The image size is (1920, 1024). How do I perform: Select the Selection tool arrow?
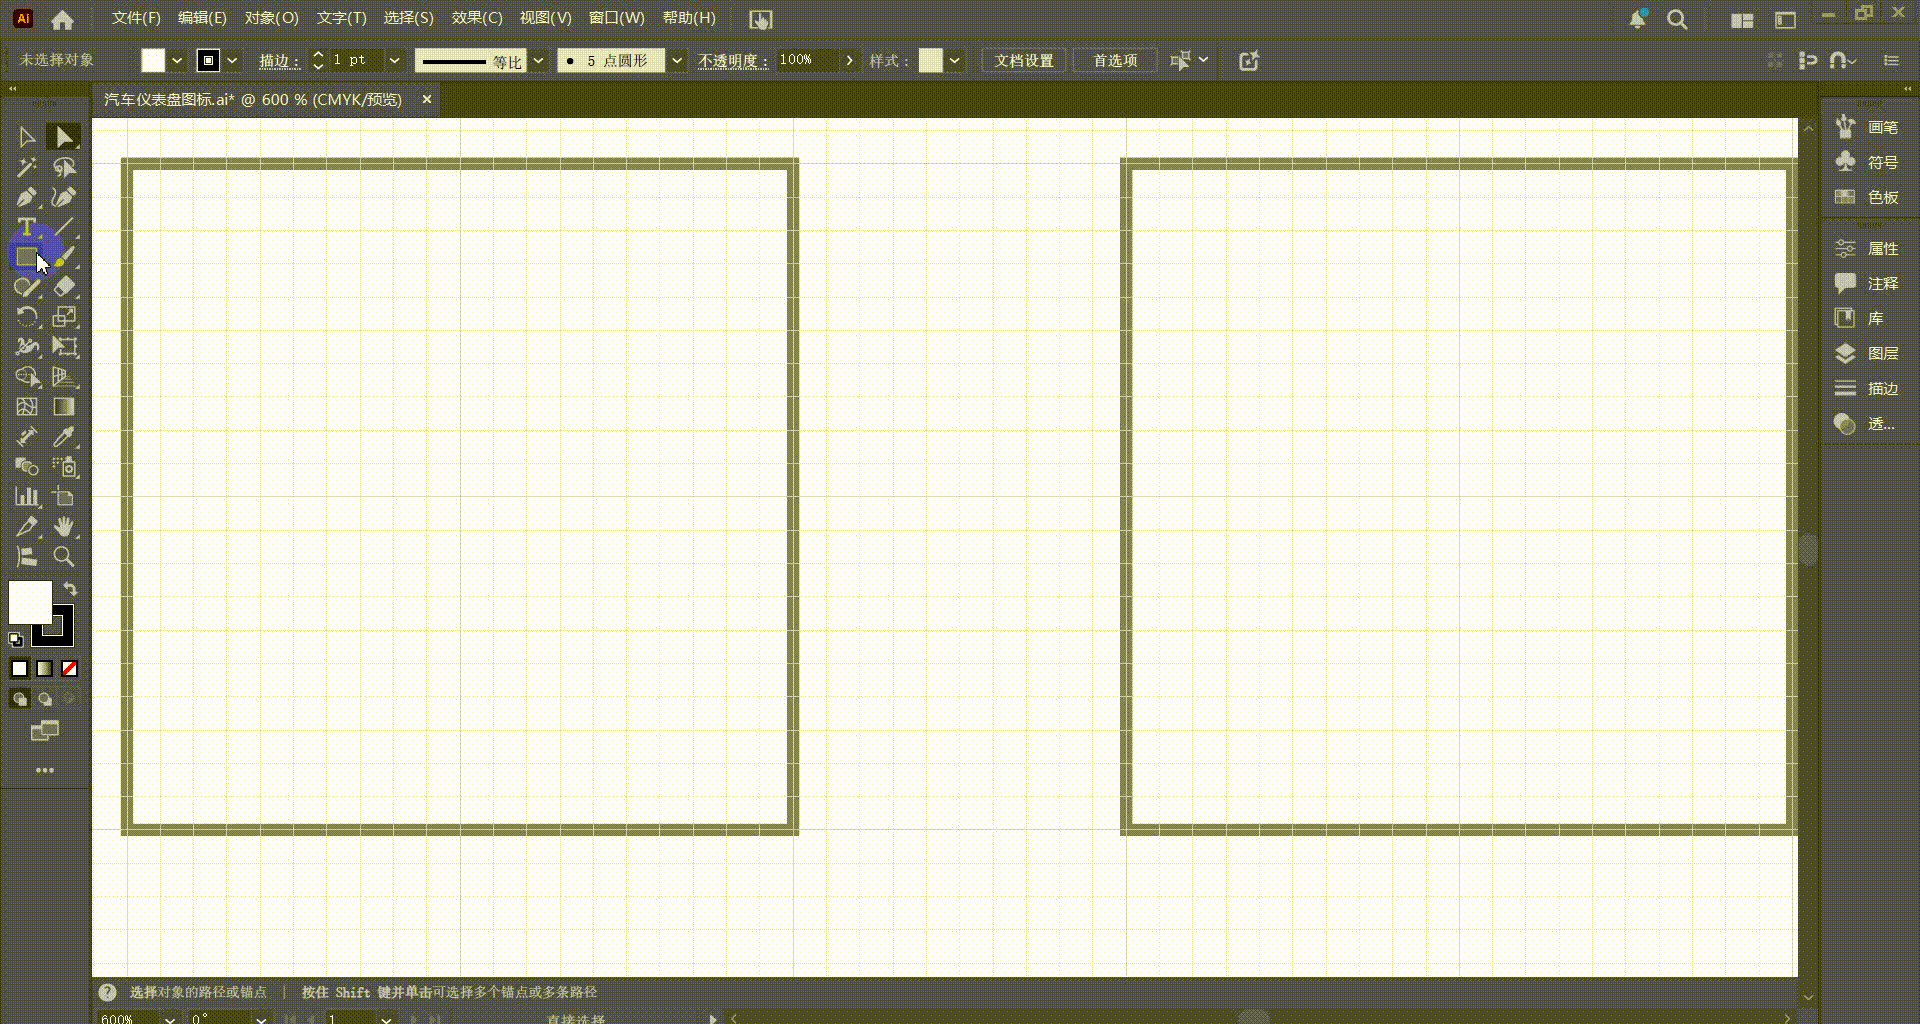(27, 137)
